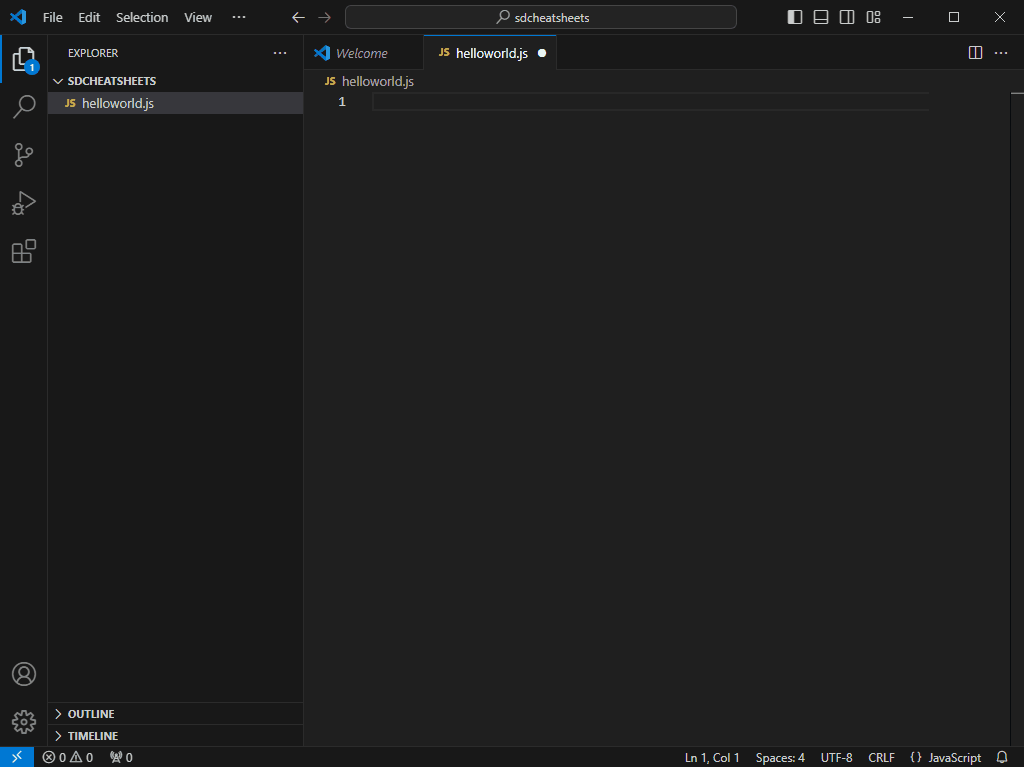
Task: Collapse the SDCHEATSHEETS folder section
Action: click(x=176, y=81)
